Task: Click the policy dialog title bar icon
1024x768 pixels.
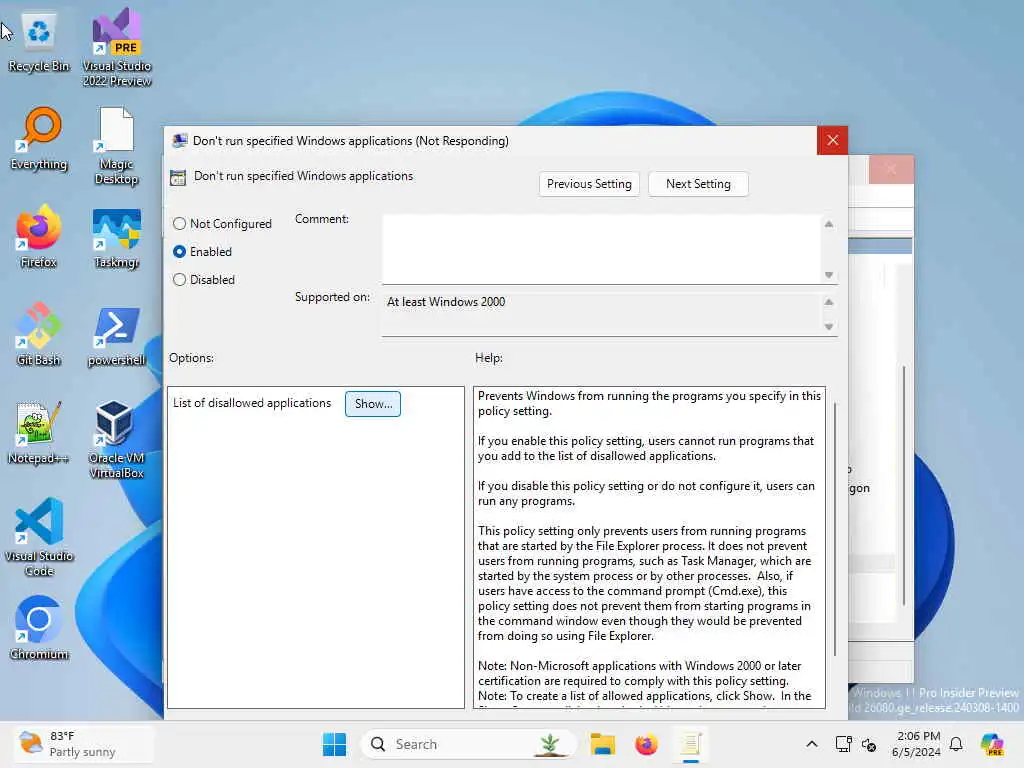Action: pos(179,140)
